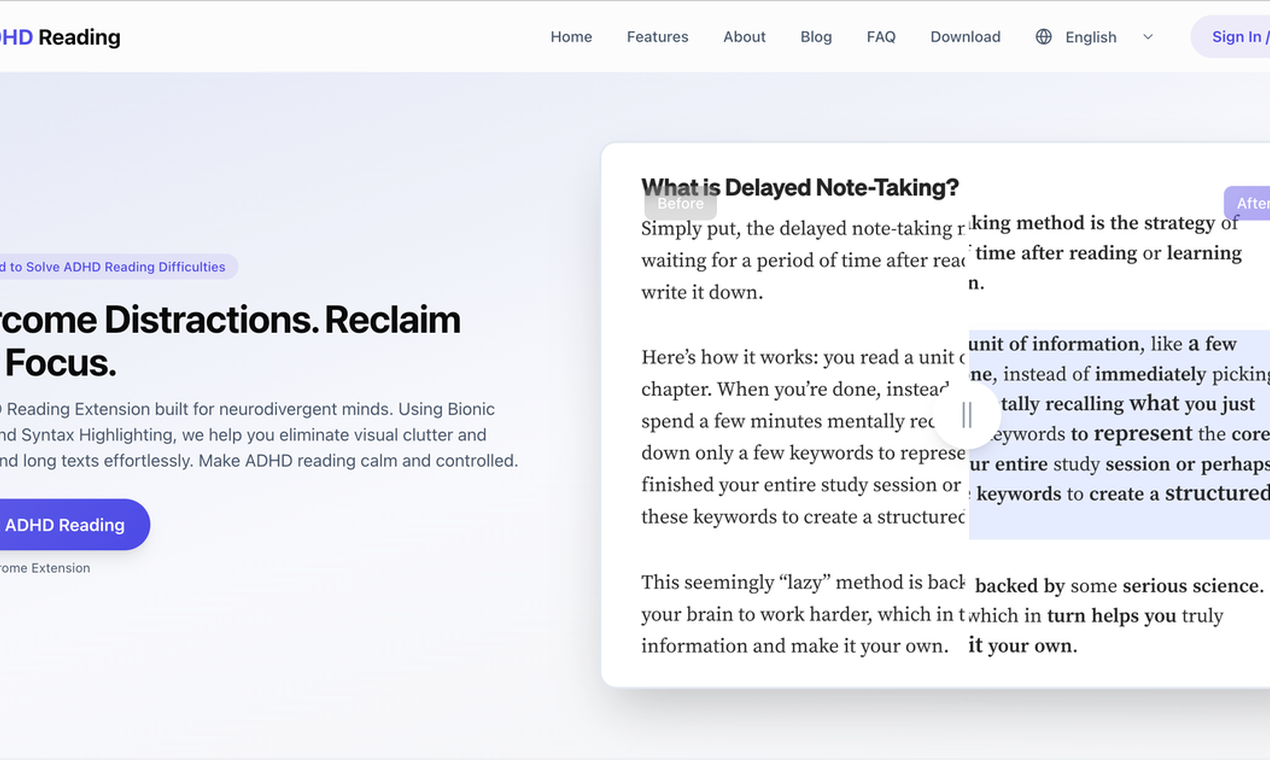This screenshot has width=1270, height=760.
Task: Click the Solve ADHD Reading Difficulties badge
Action: coord(117,267)
